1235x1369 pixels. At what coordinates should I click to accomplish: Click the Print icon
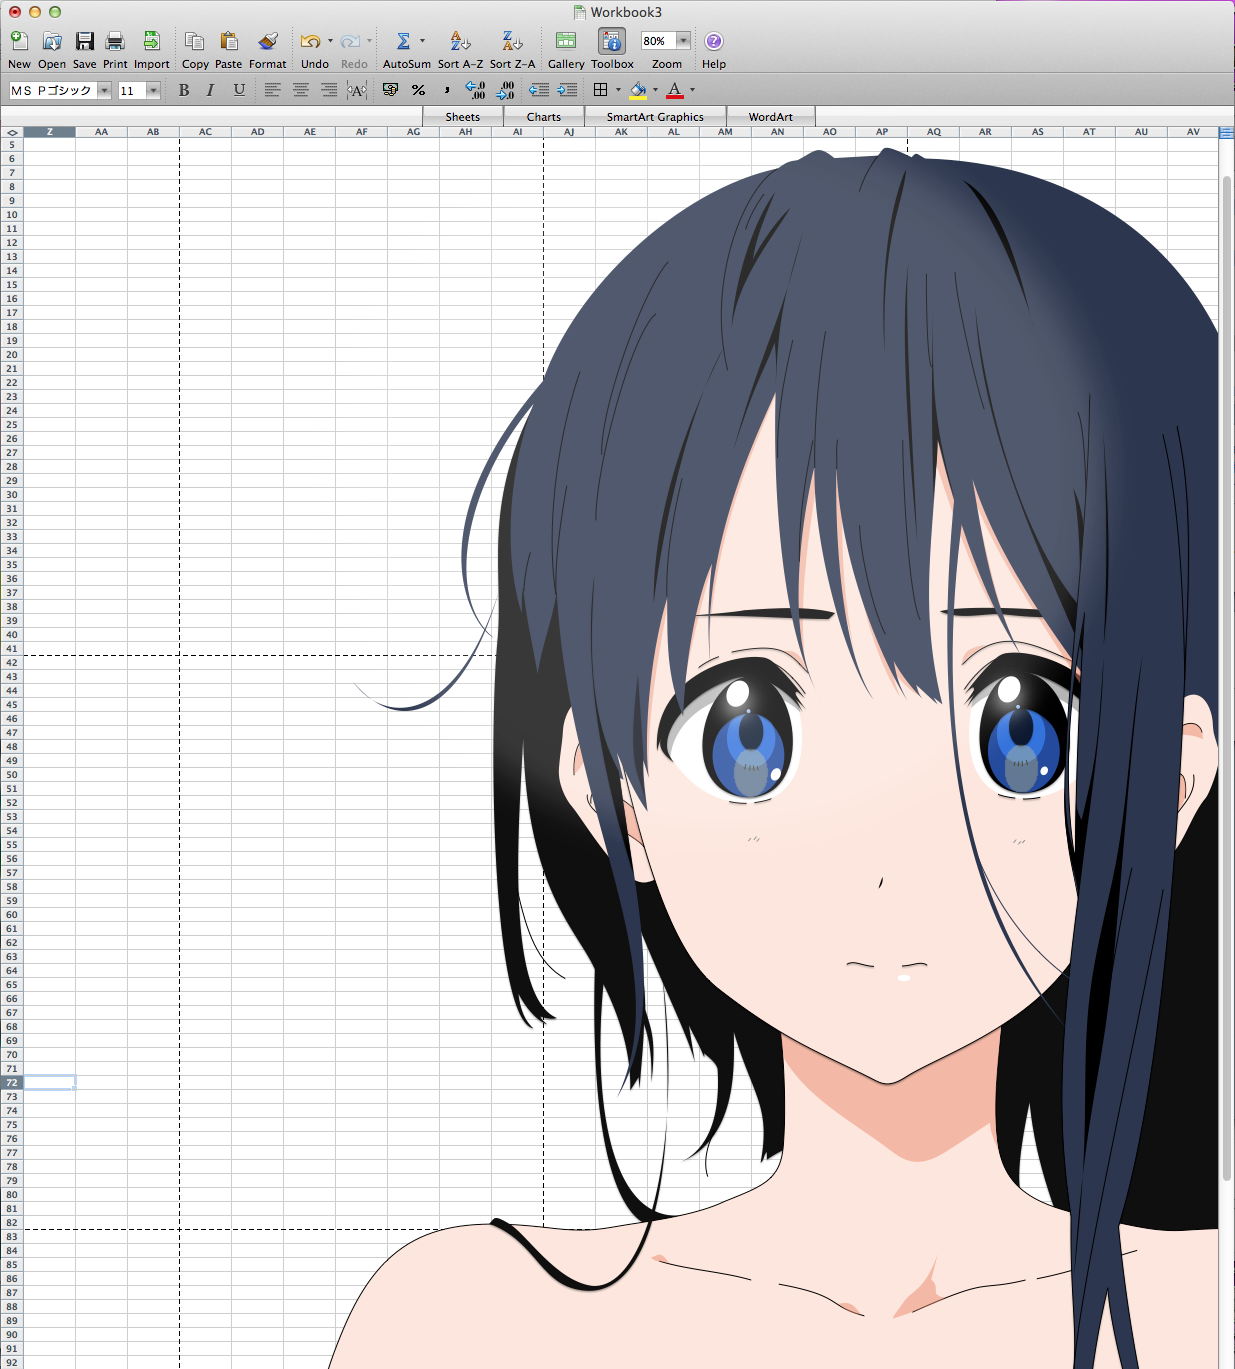point(115,41)
